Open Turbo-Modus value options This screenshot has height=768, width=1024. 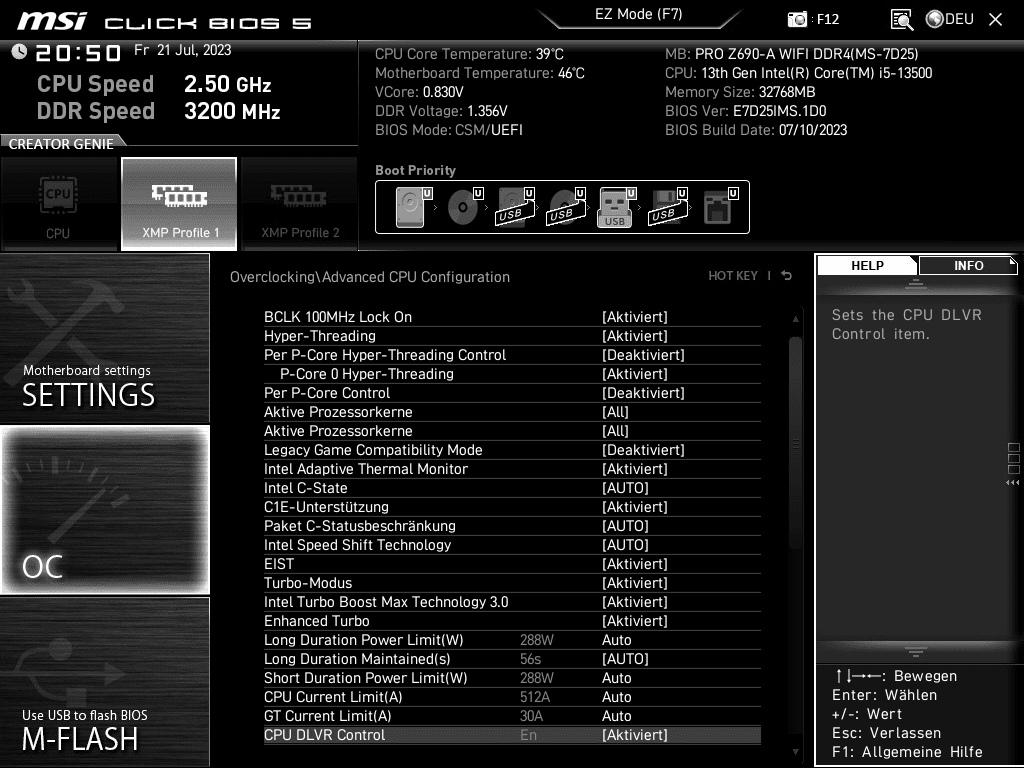click(x=635, y=583)
